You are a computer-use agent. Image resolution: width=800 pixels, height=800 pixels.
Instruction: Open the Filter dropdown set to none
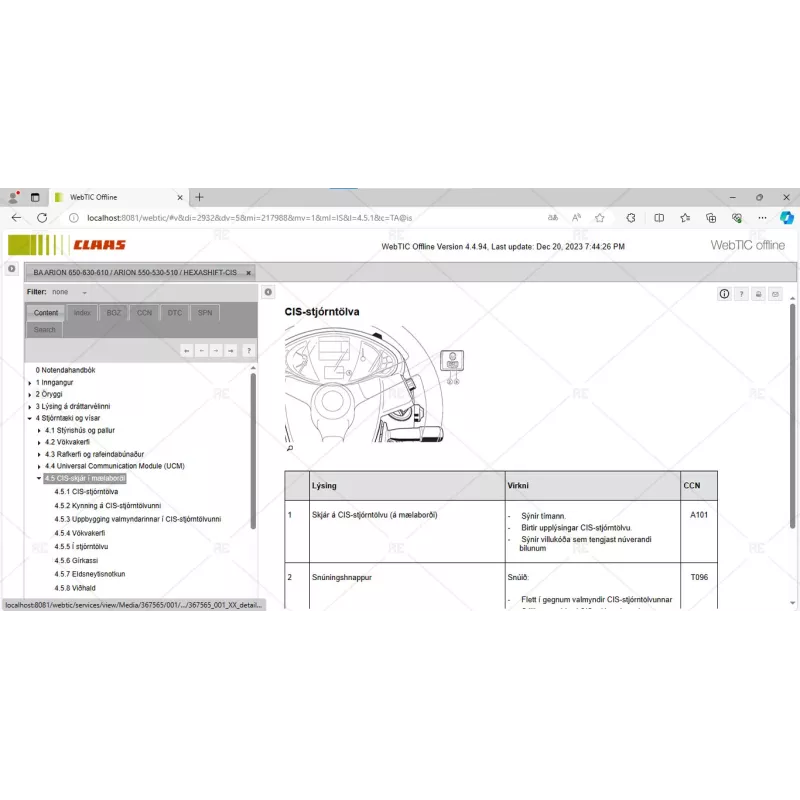tap(68, 291)
